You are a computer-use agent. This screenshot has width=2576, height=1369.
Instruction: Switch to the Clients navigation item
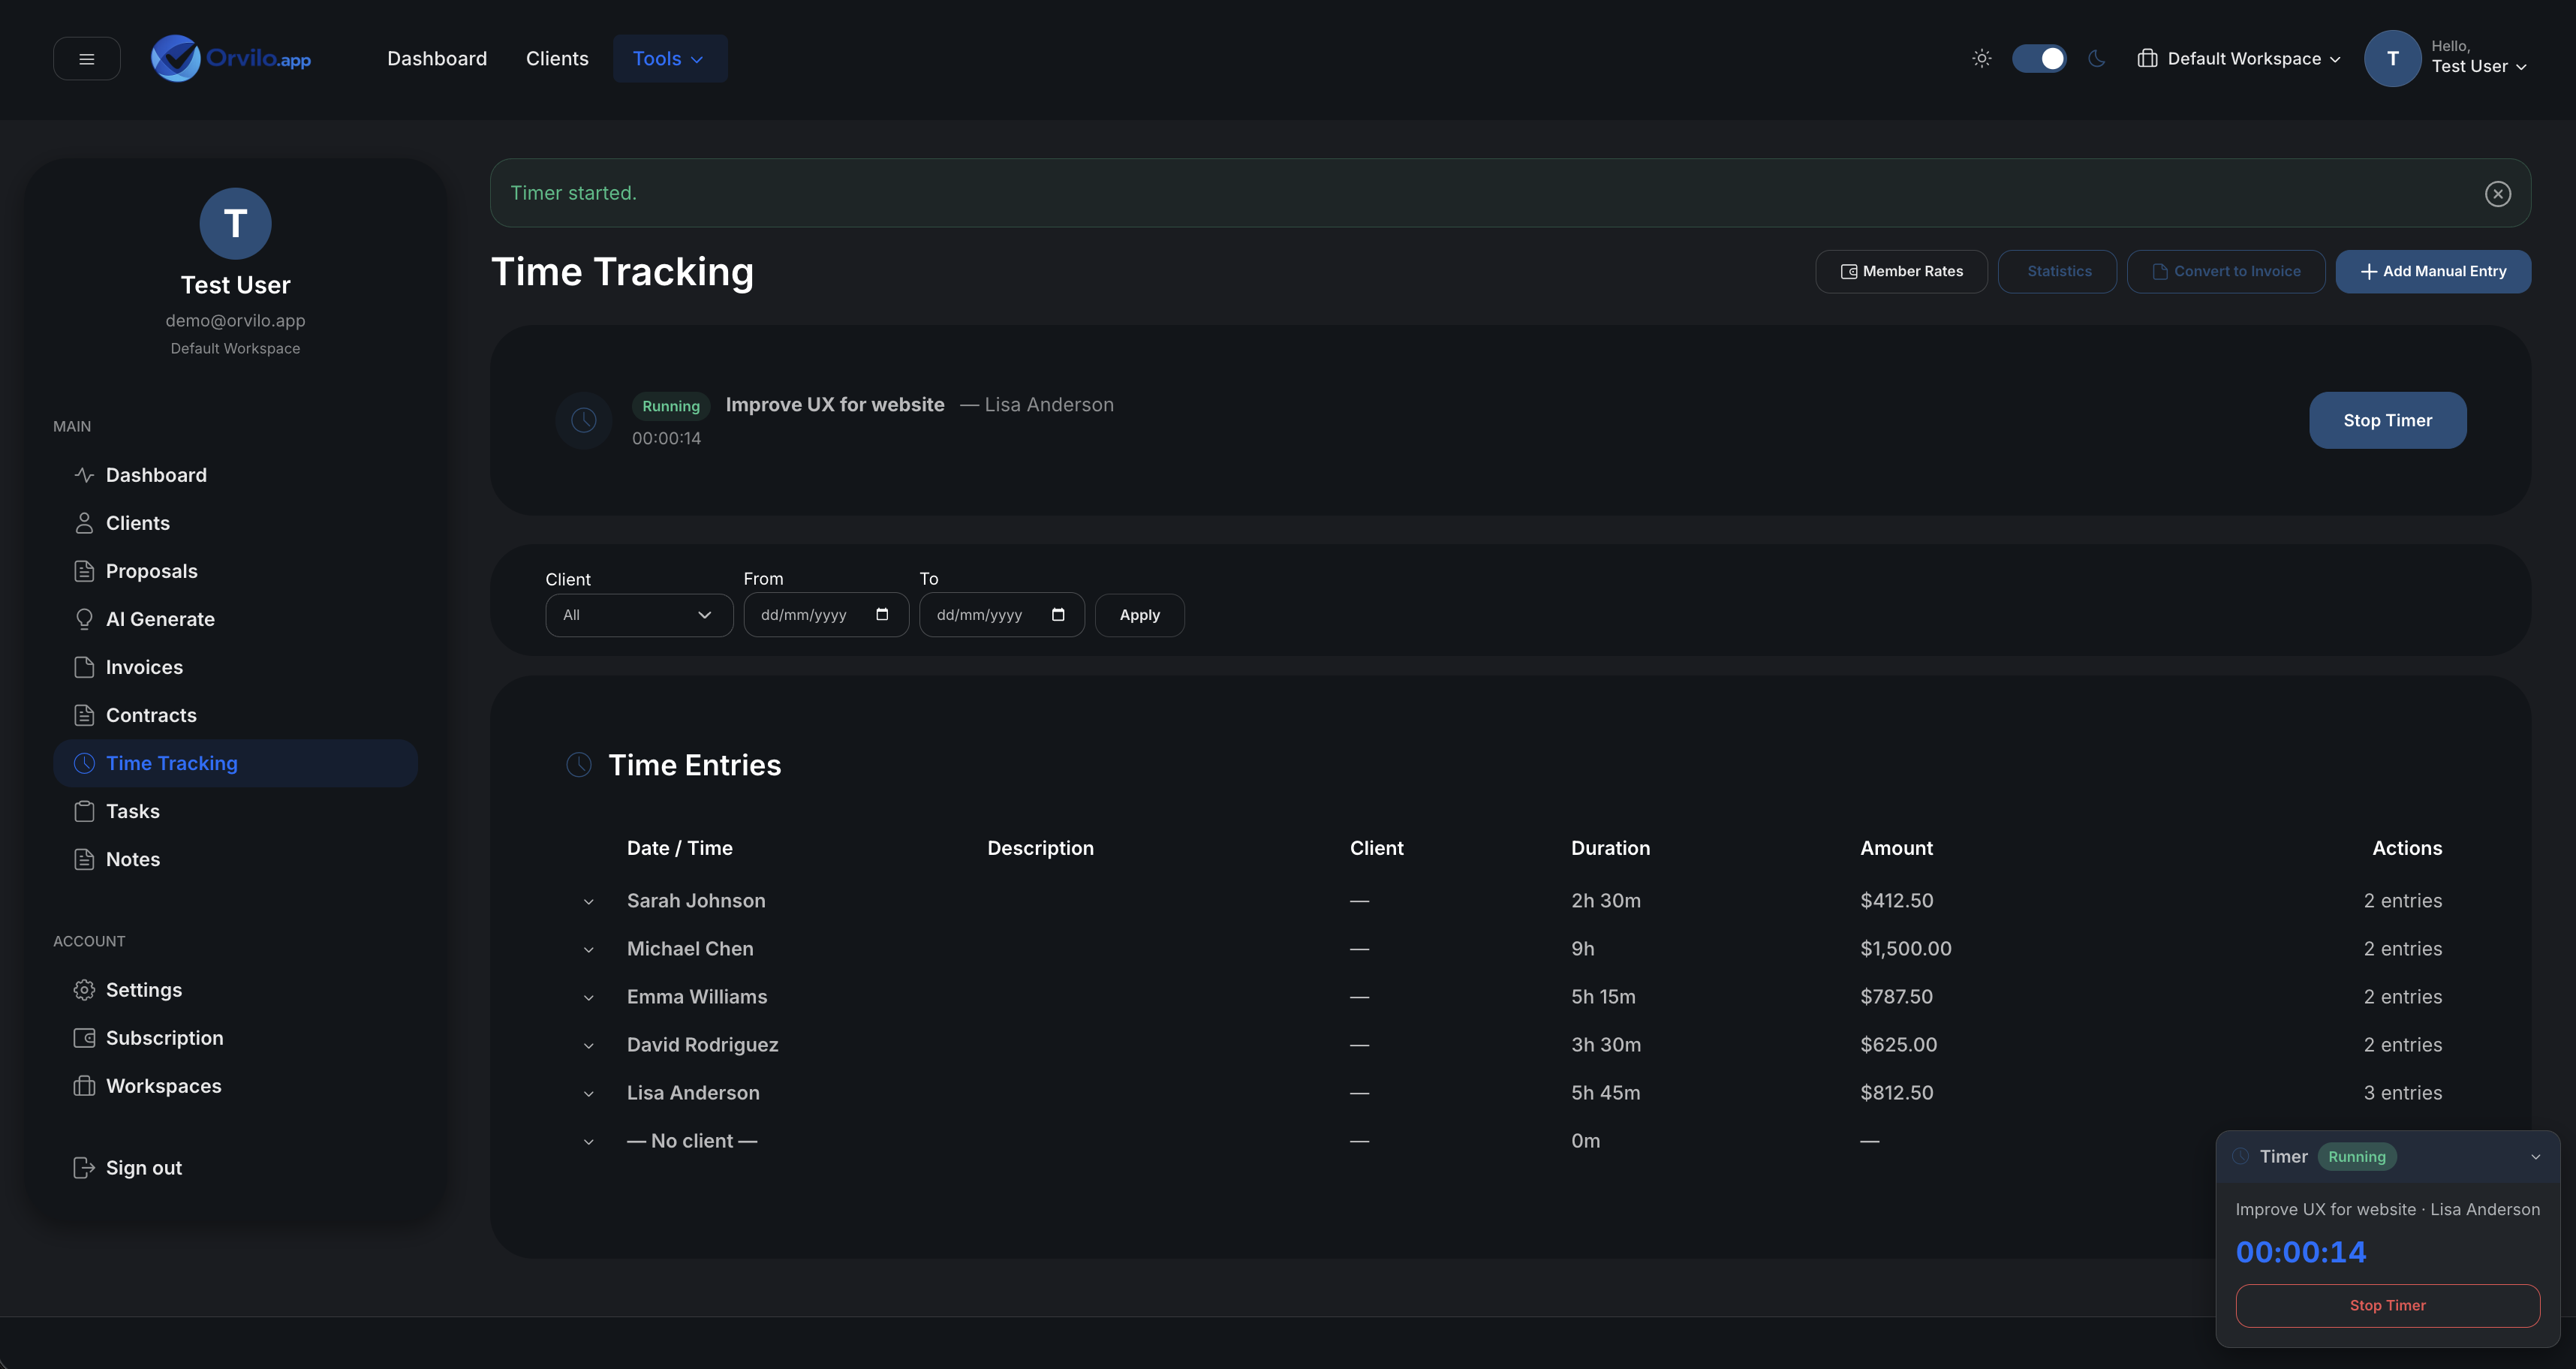557,58
